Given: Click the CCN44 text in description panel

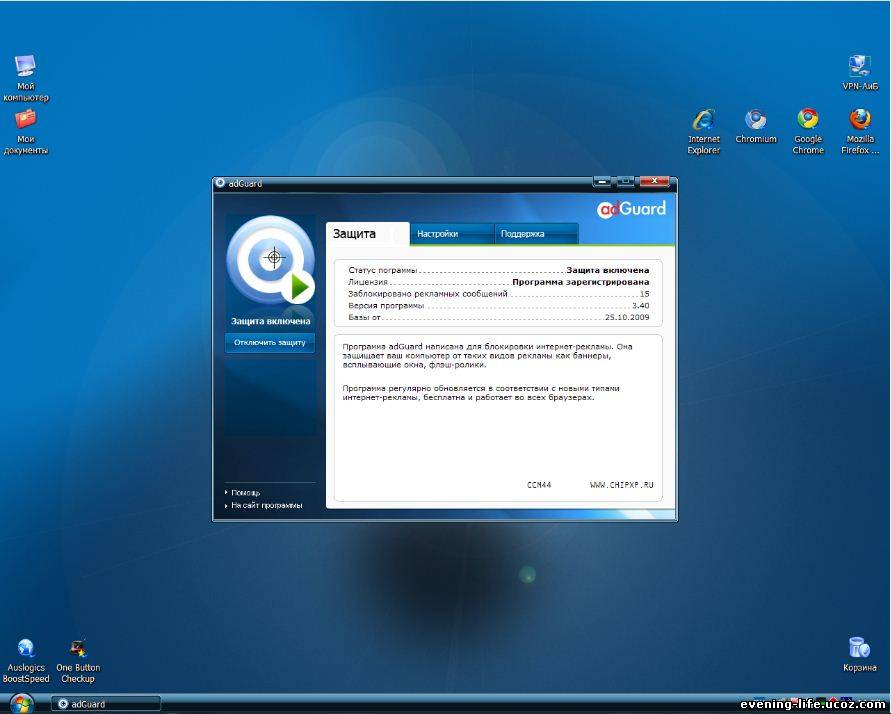Looking at the screenshot, I should point(539,485).
